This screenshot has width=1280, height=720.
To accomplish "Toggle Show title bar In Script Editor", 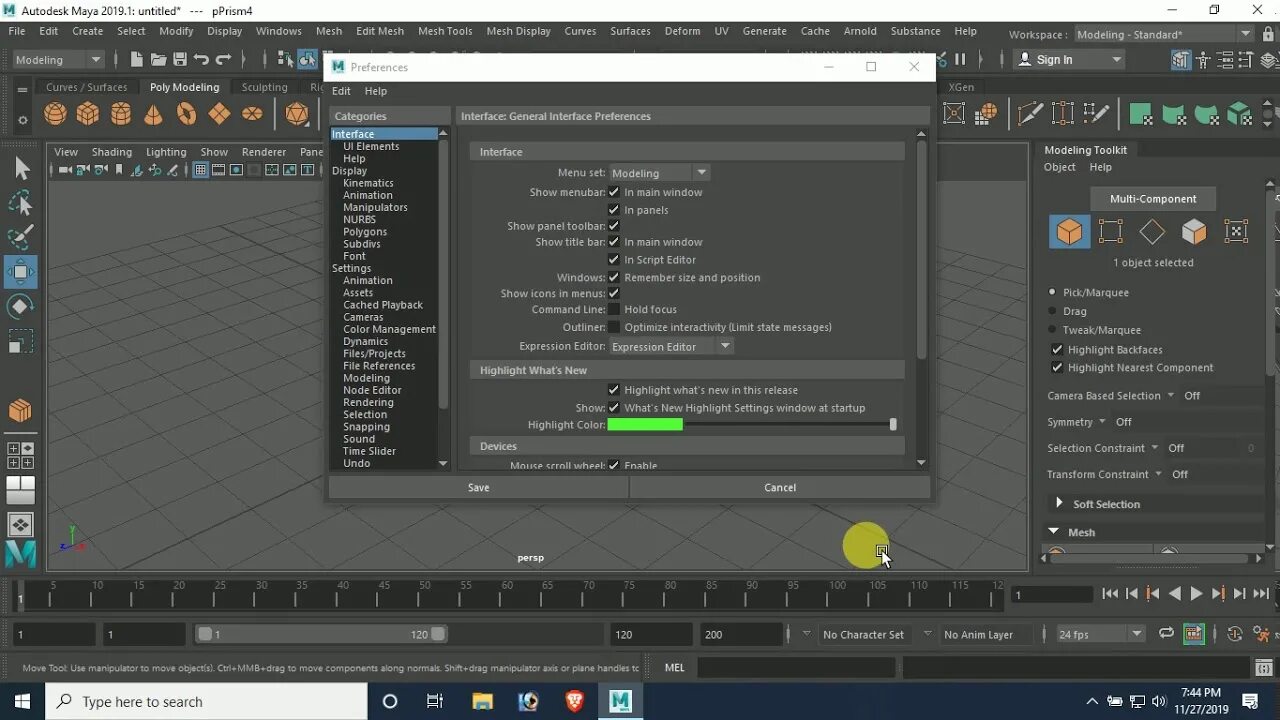I will [x=614, y=260].
